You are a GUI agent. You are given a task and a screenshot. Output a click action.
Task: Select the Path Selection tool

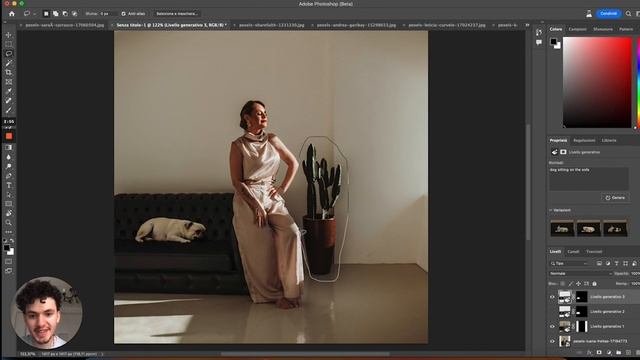click(9, 194)
